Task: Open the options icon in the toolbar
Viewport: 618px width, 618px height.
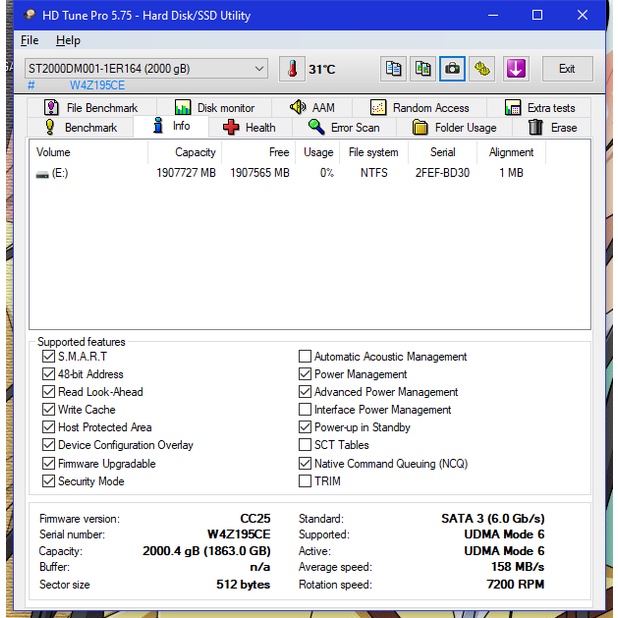Action: [x=483, y=69]
